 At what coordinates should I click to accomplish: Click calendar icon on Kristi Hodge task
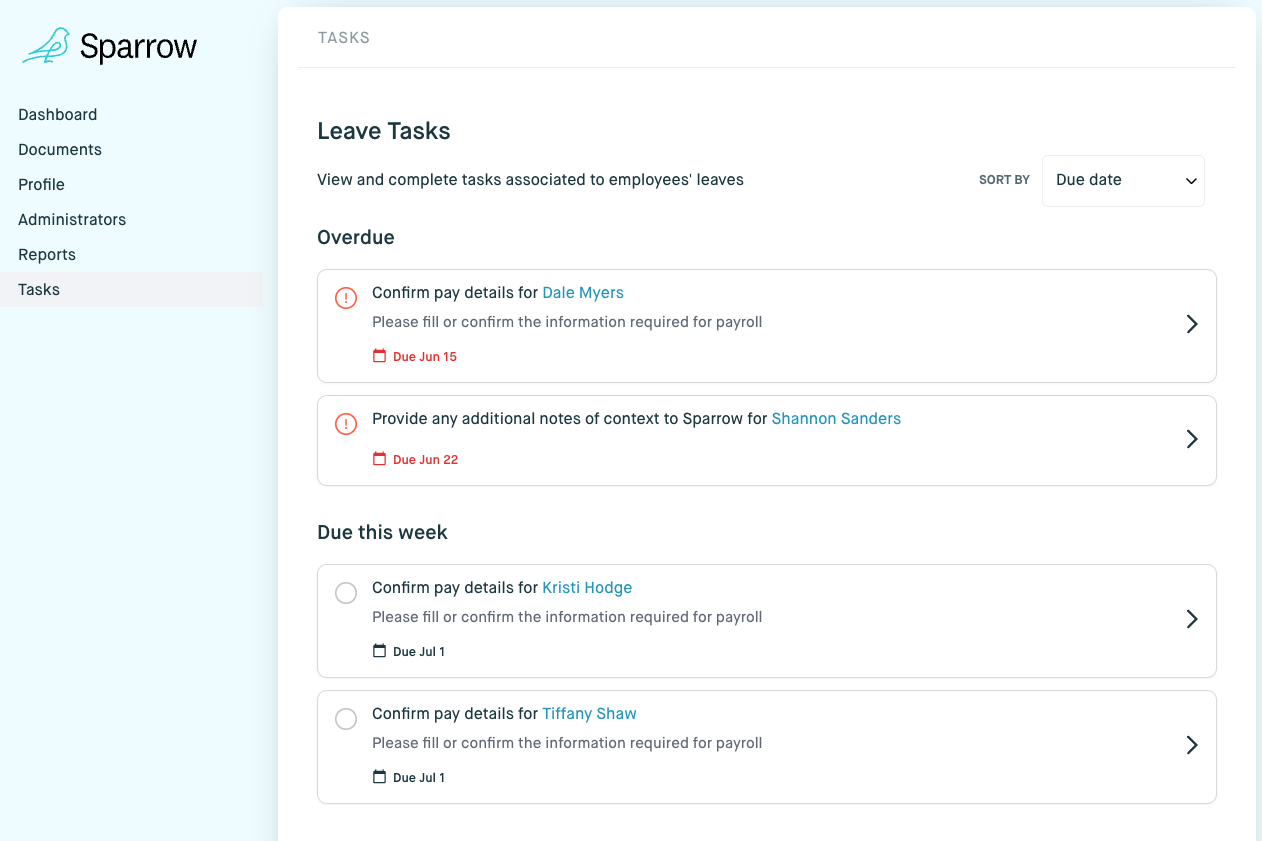(x=379, y=651)
